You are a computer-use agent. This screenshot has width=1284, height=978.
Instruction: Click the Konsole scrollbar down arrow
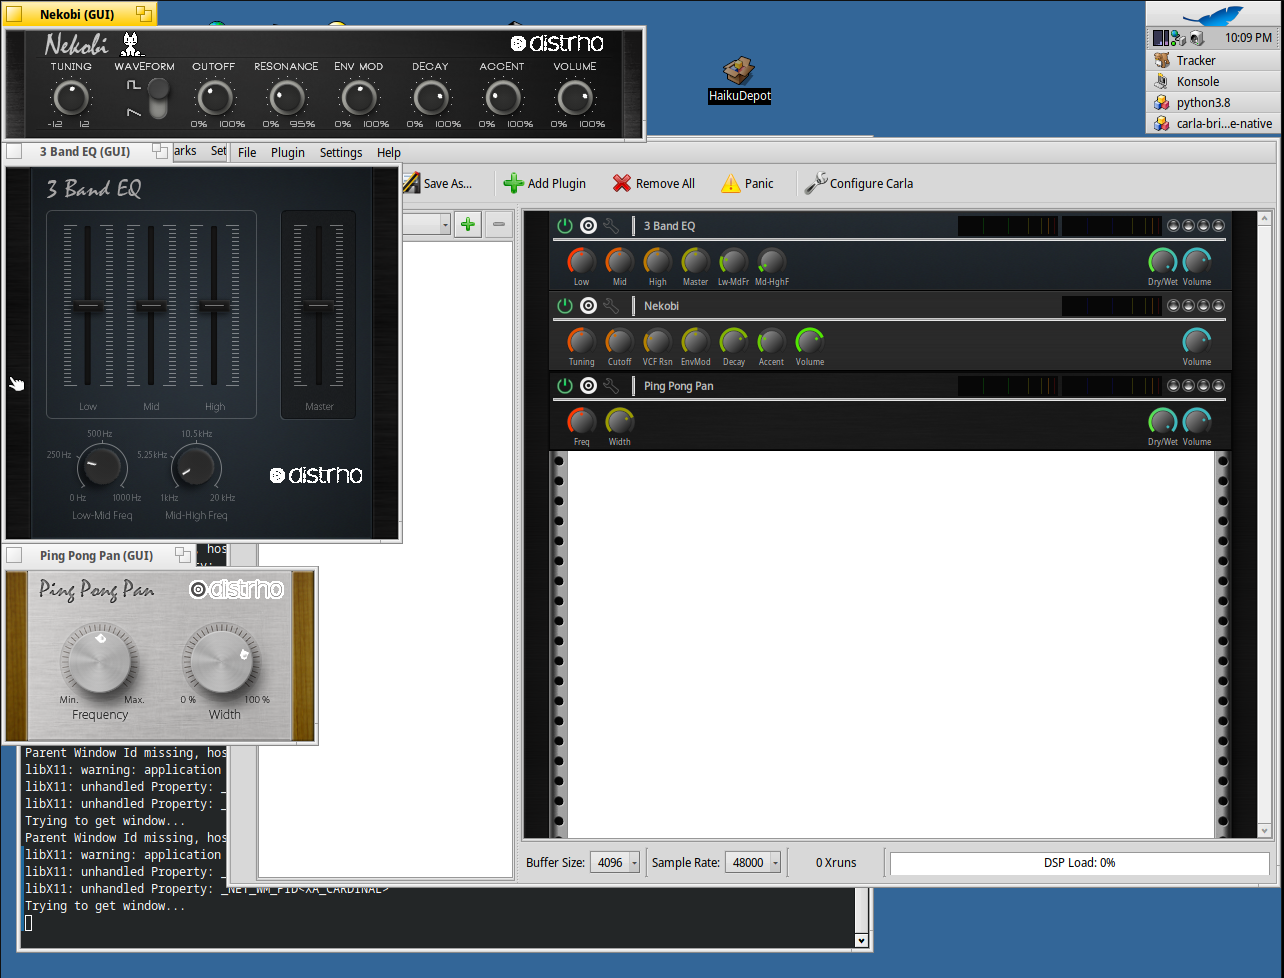[x=862, y=940]
